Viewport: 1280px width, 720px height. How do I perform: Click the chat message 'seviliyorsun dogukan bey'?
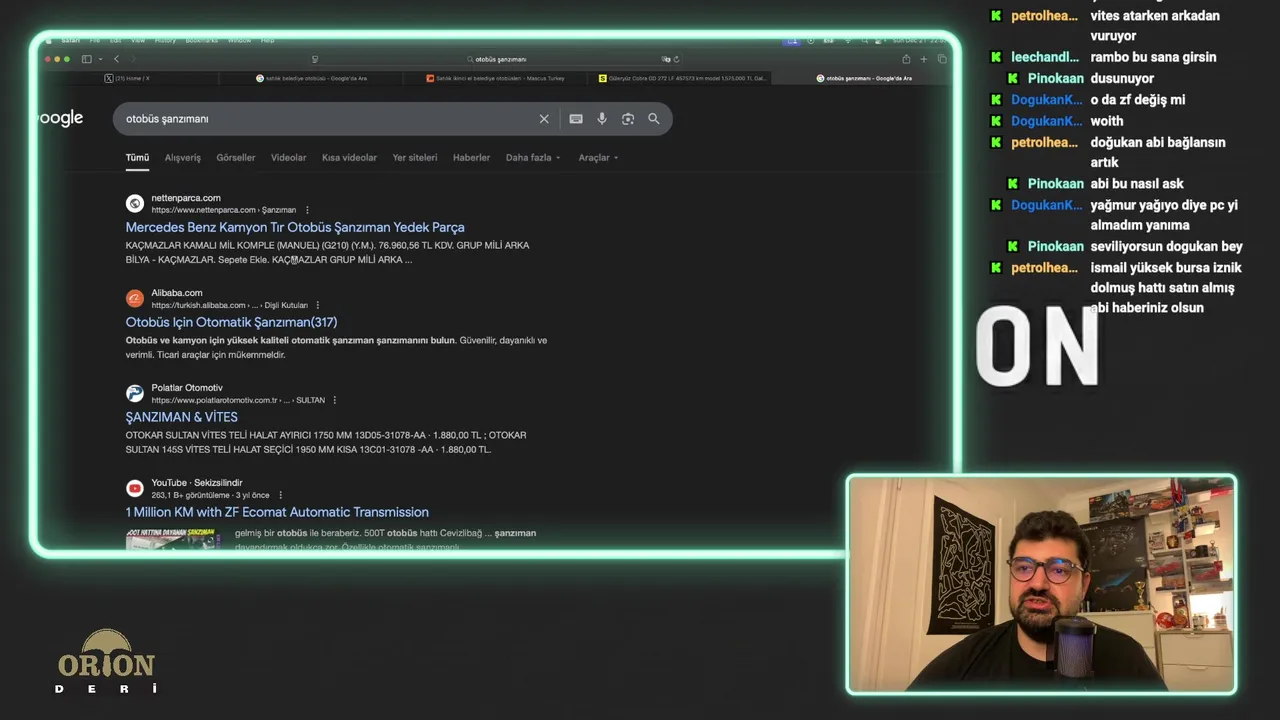pyautogui.click(x=1166, y=247)
